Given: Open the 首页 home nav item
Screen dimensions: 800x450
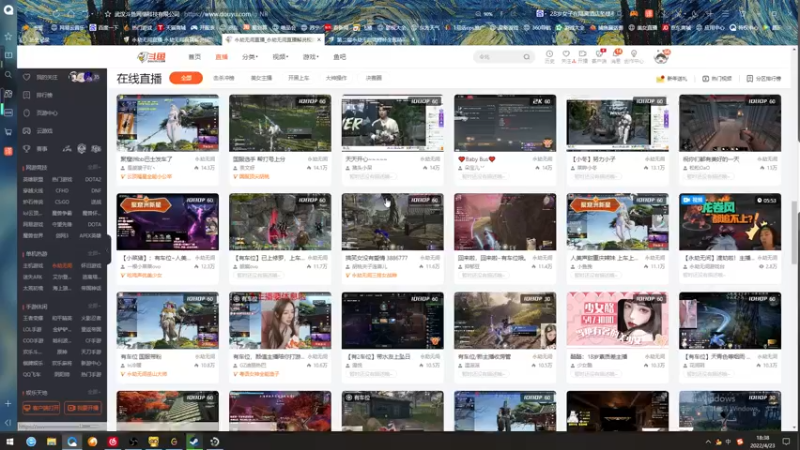Looking at the screenshot, I should [194, 57].
